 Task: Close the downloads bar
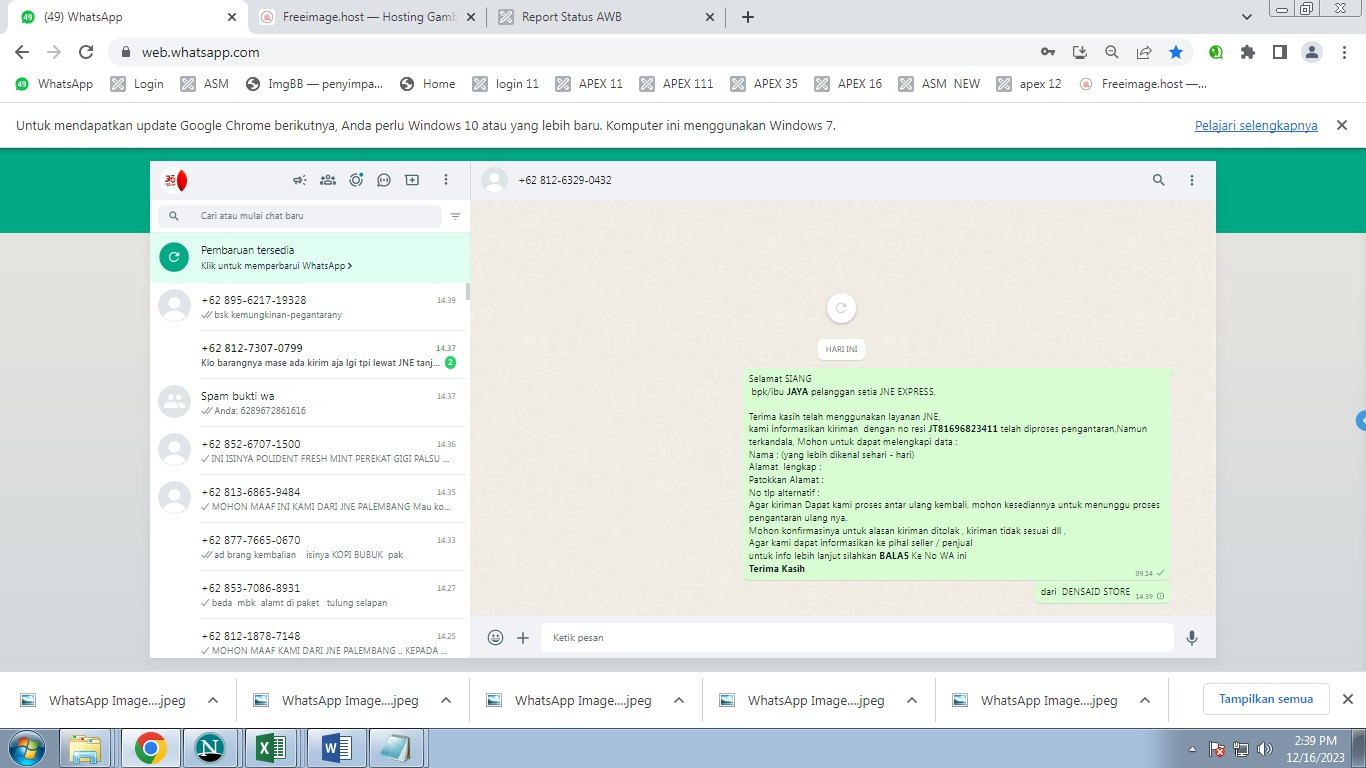[x=1347, y=699]
